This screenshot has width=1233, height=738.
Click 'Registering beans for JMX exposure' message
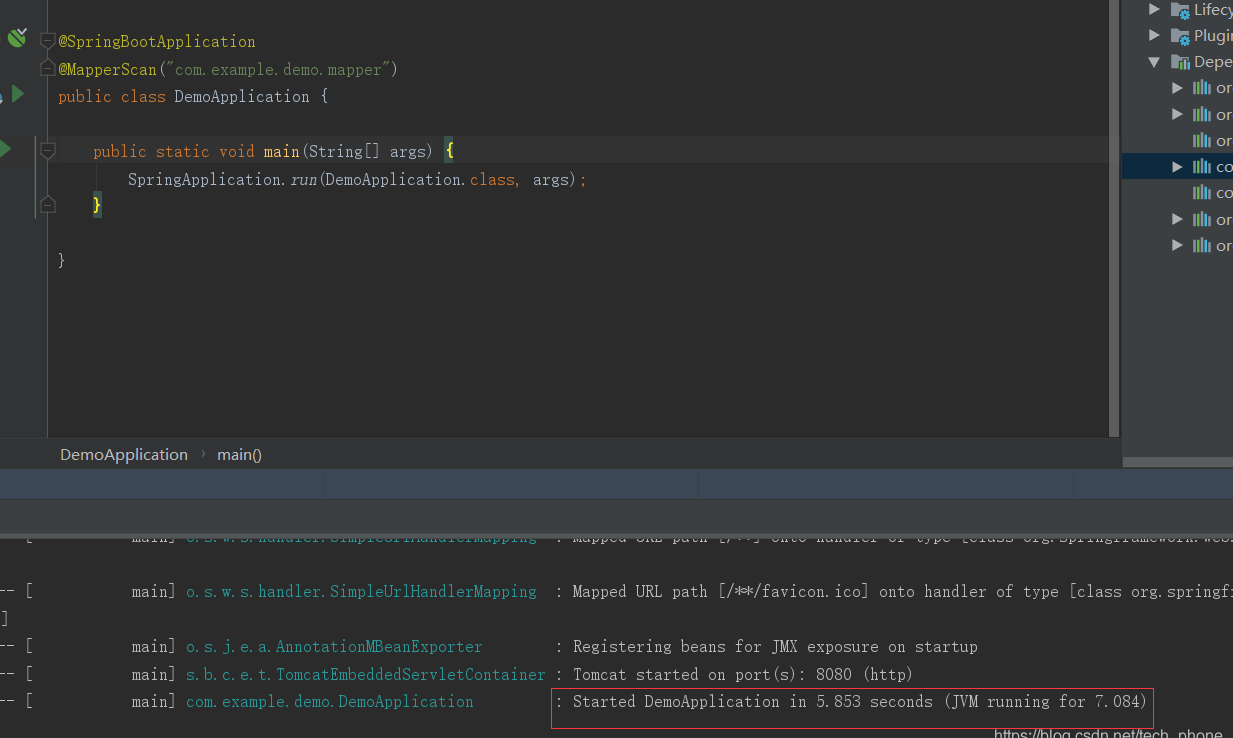tap(775, 647)
